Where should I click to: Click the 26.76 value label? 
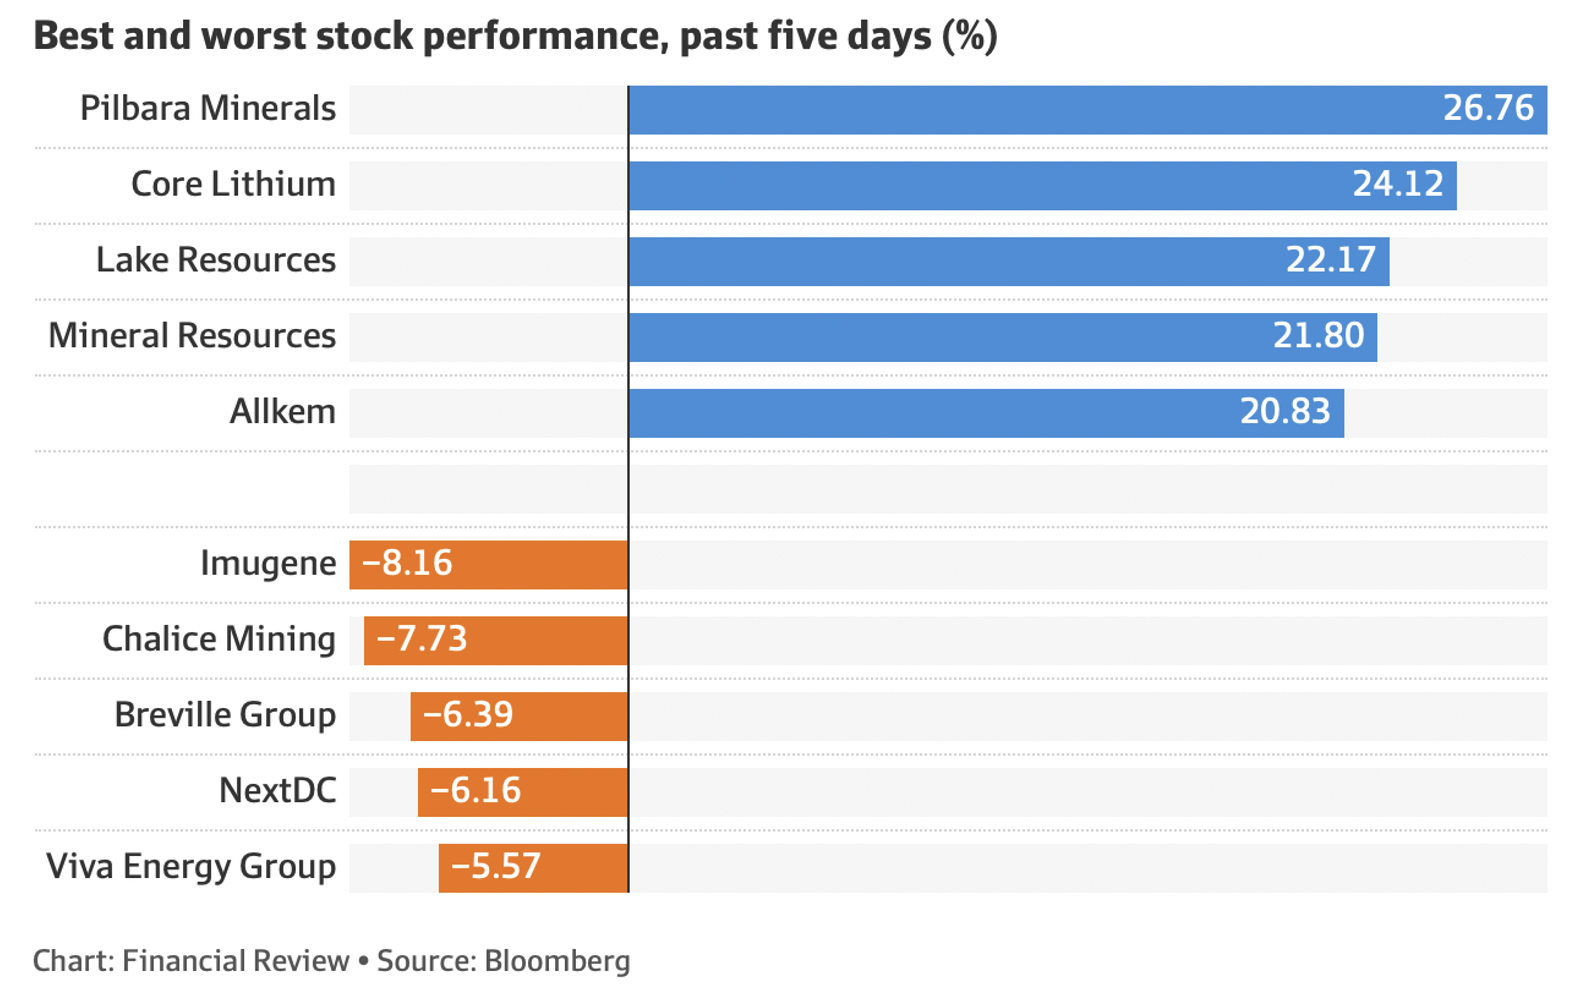tap(1487, 109)
